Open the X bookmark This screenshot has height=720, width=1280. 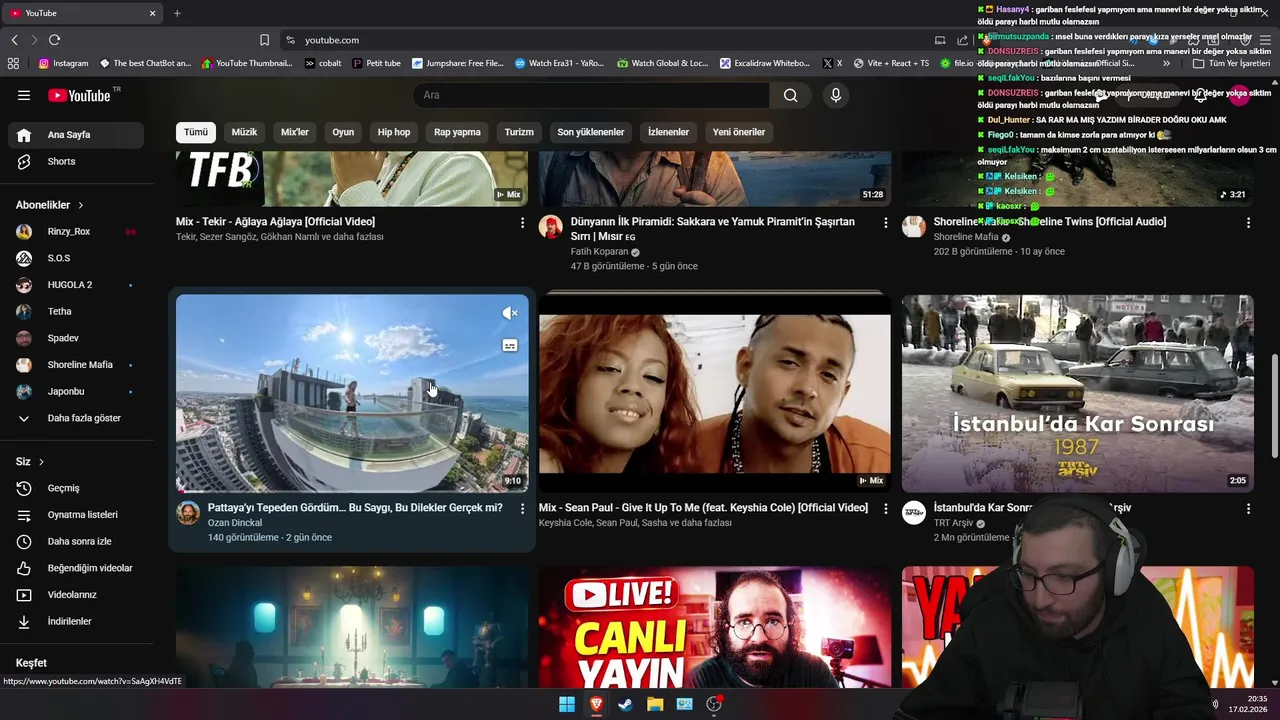pyautogui.click(x=832, y=63)
